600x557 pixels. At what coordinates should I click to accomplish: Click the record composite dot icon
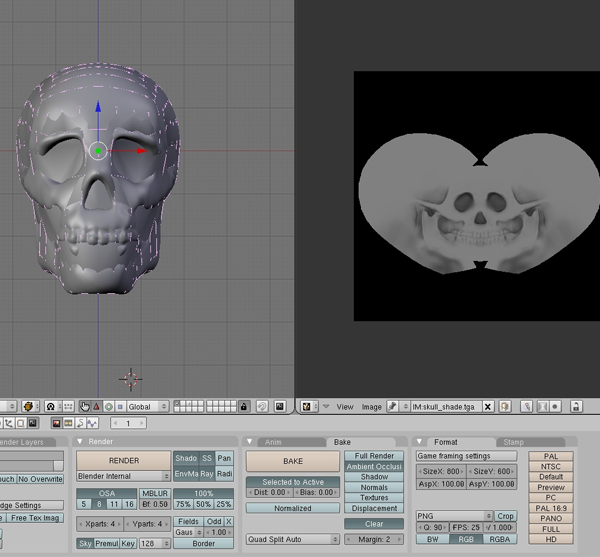point(555,406)
